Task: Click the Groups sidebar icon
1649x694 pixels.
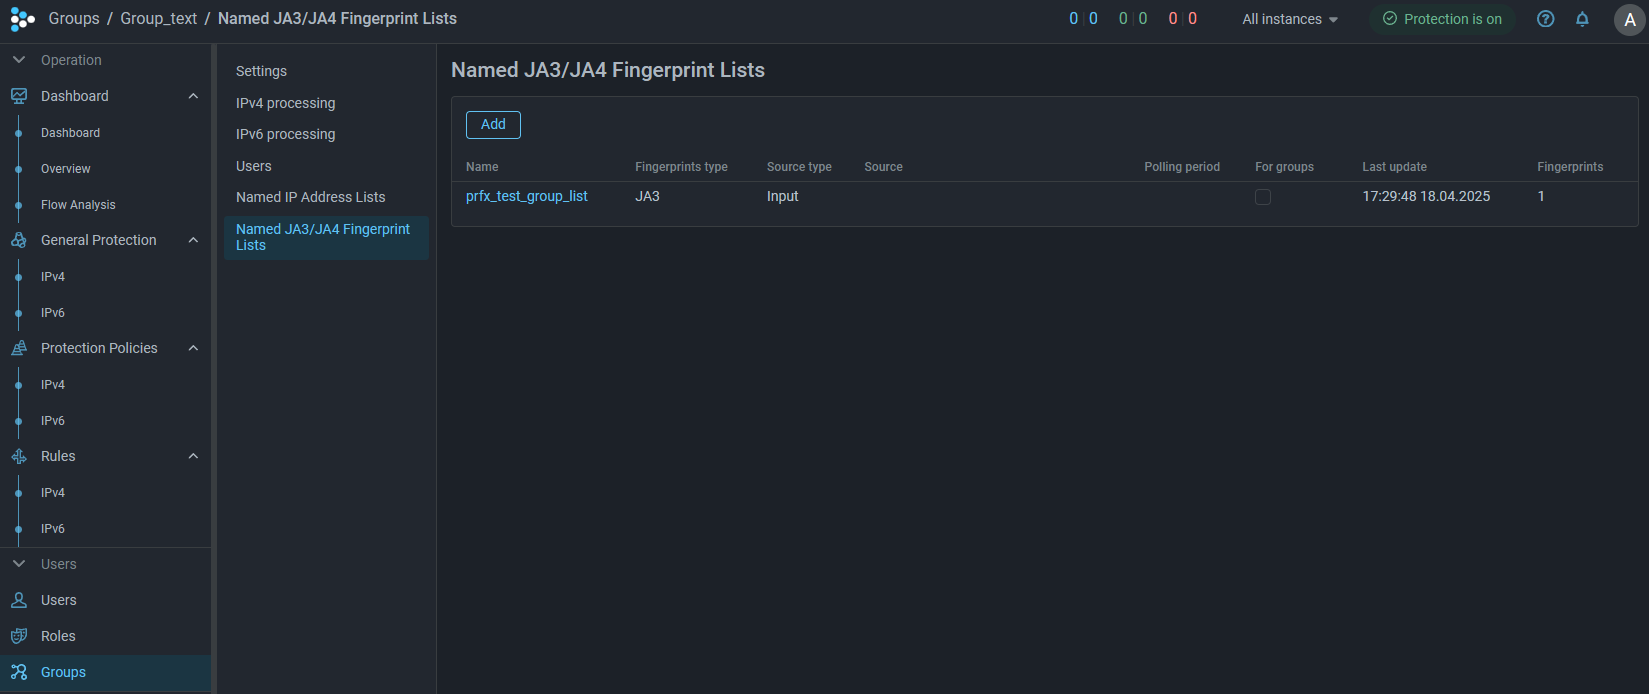Action: (x=19, y=672)
